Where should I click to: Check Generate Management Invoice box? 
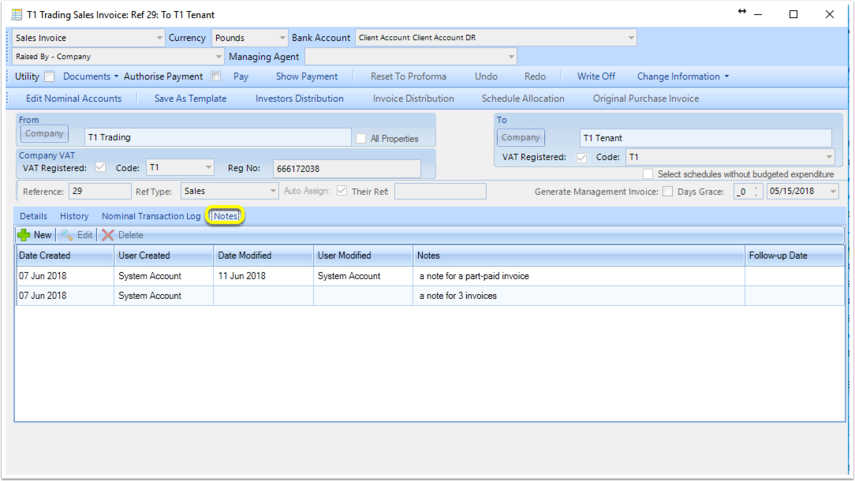tap(667, 191)
